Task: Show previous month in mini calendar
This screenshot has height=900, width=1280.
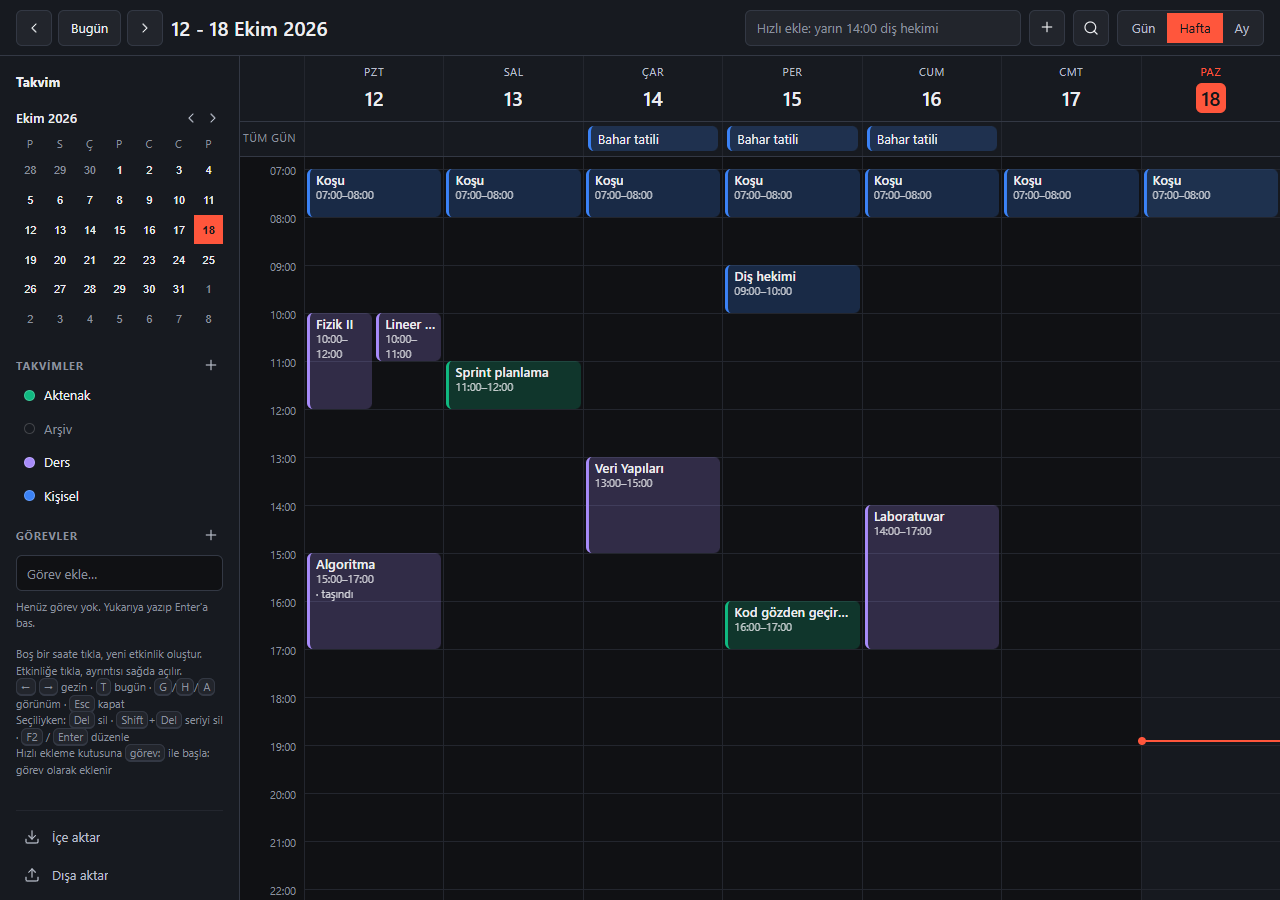Action: pyautogui.click(x=191, y=118)
